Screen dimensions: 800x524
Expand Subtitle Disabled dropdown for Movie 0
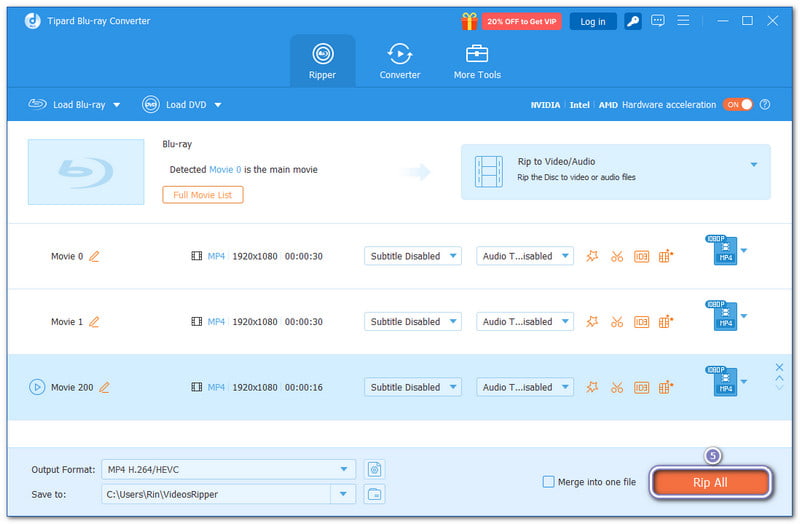coord(412,256)
